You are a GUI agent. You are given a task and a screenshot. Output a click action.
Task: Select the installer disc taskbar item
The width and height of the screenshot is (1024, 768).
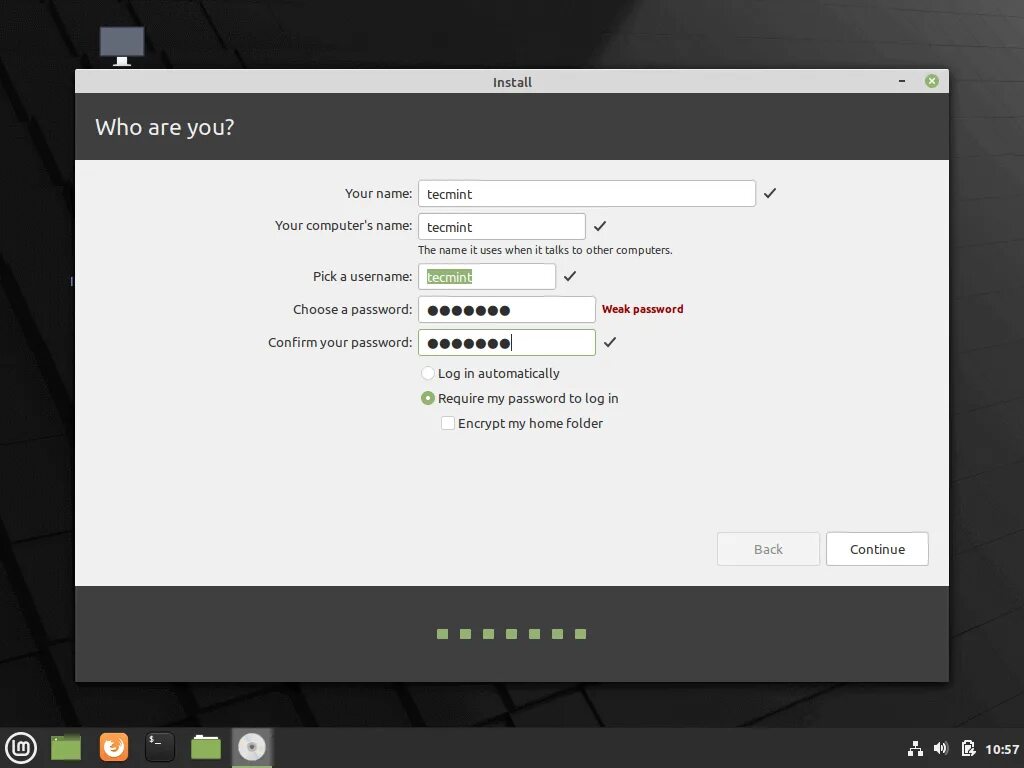click(252, 747)
